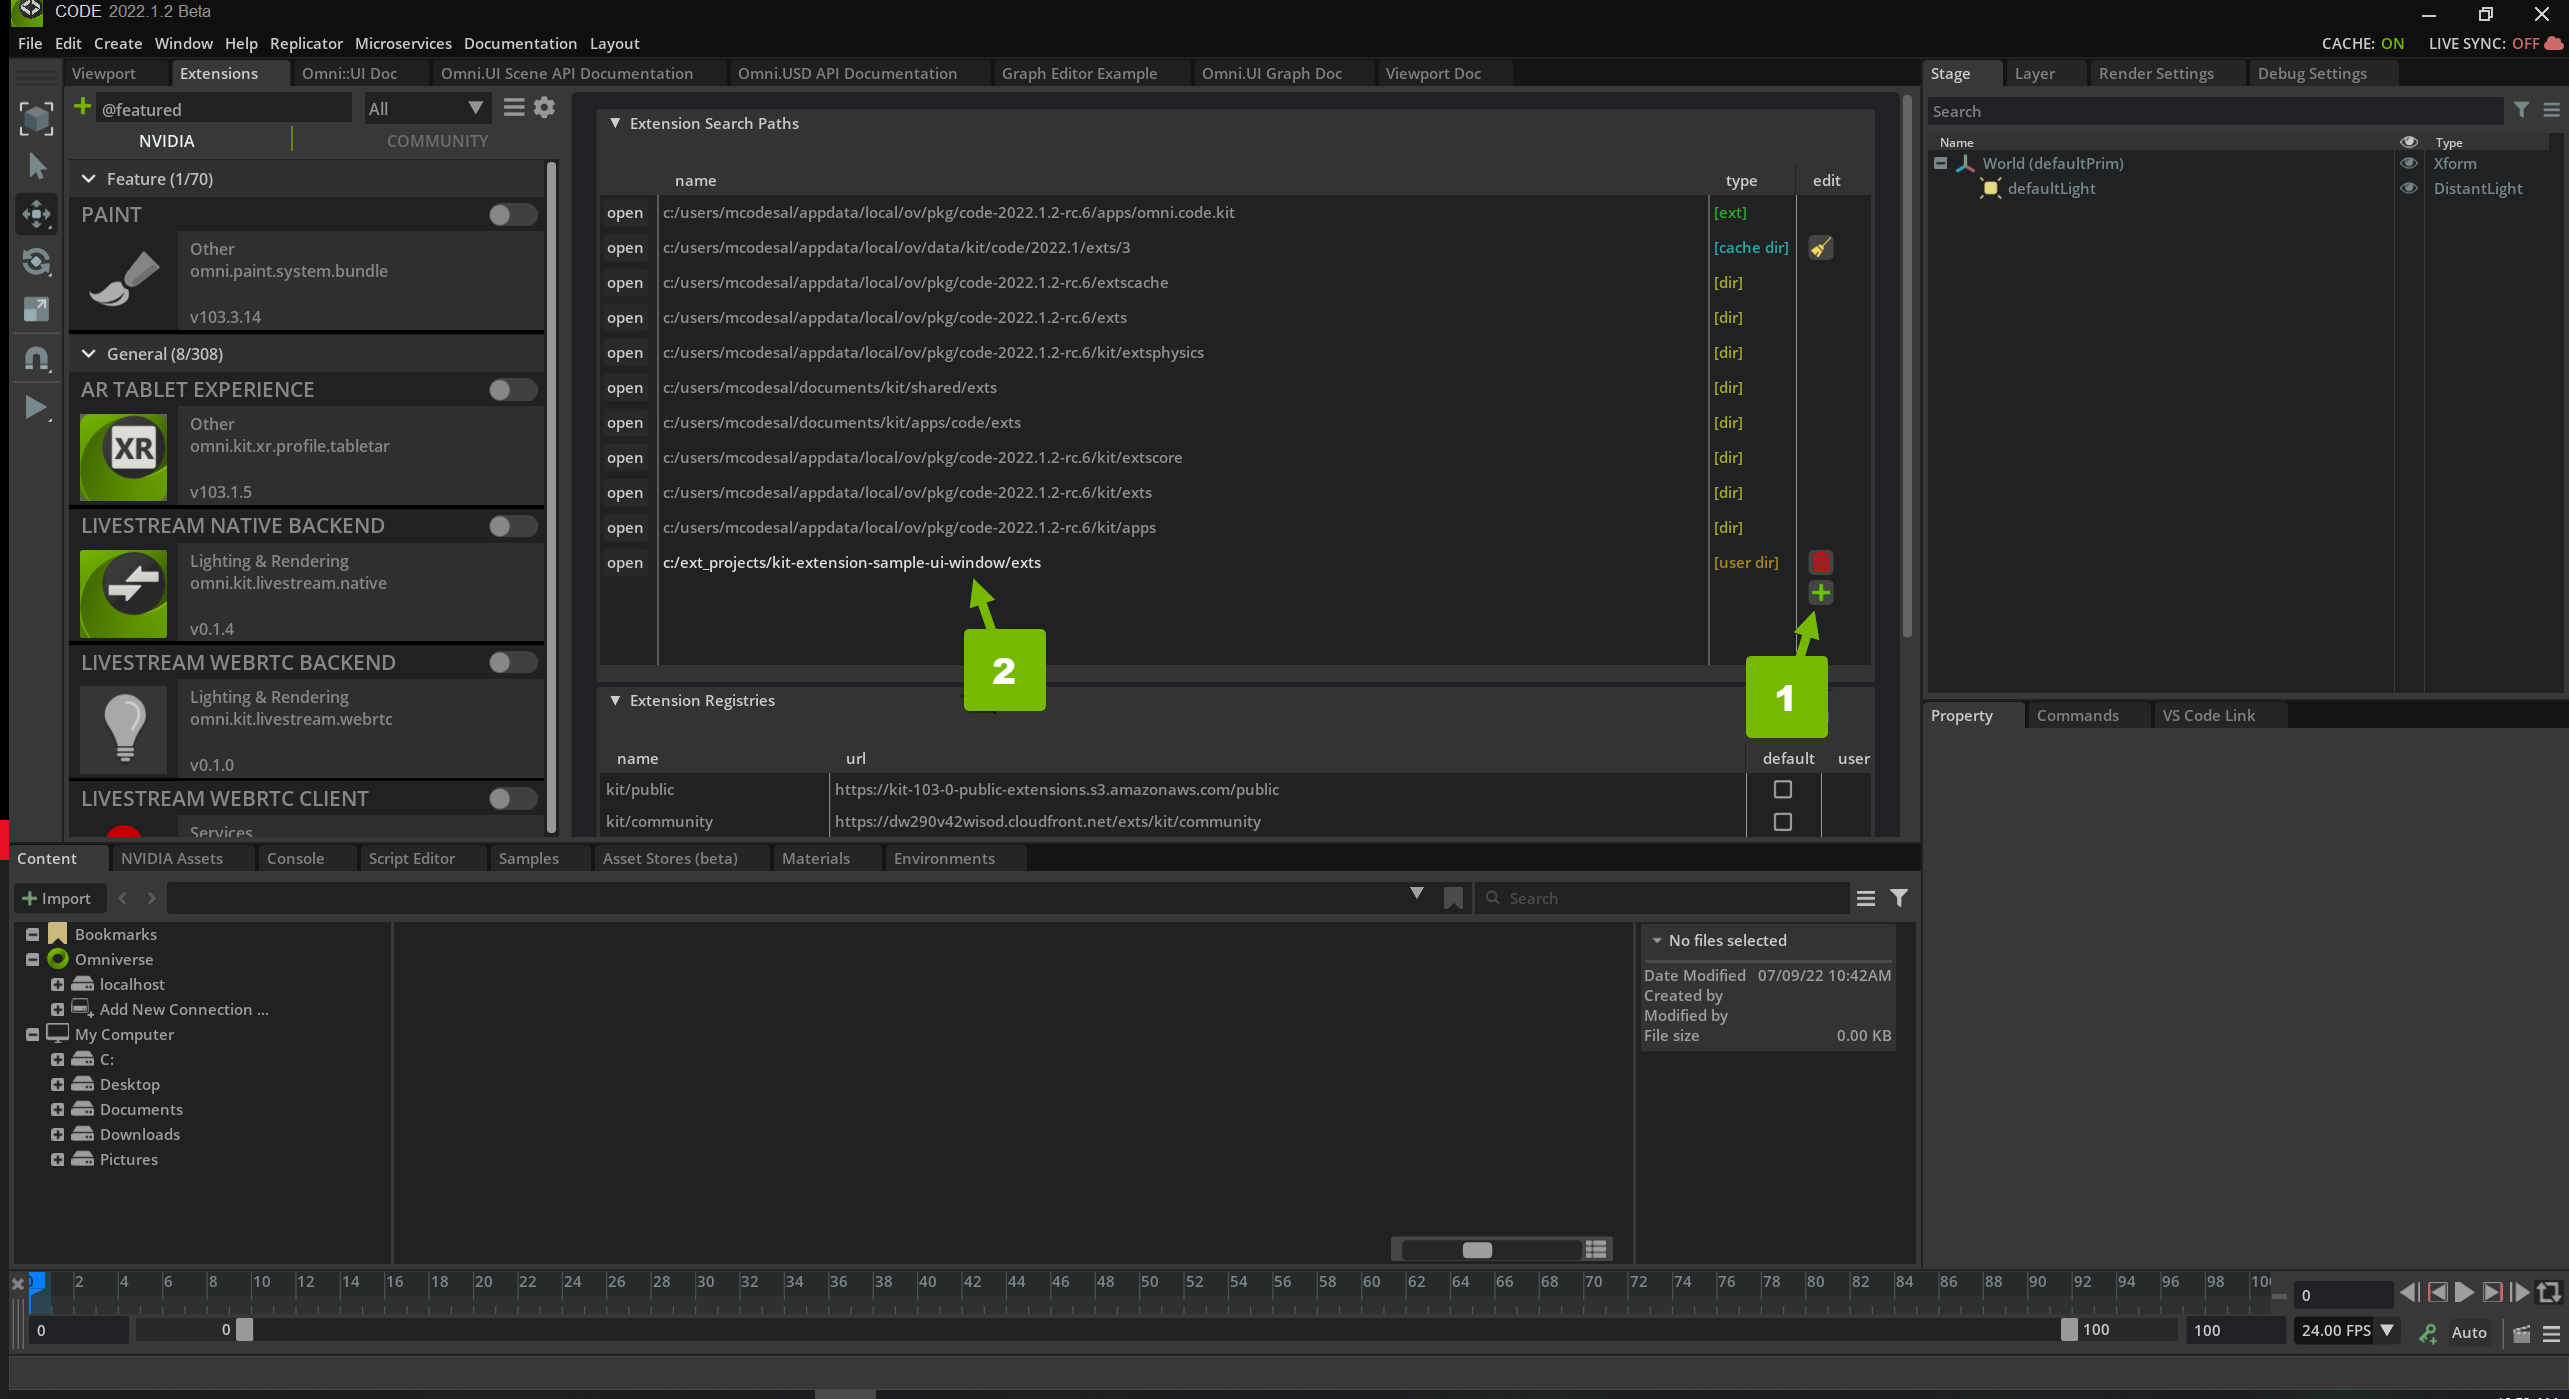Step to previous keyframe
The image size is (2569, 1399).
pyautogui.click(x=2437, y=1294)
